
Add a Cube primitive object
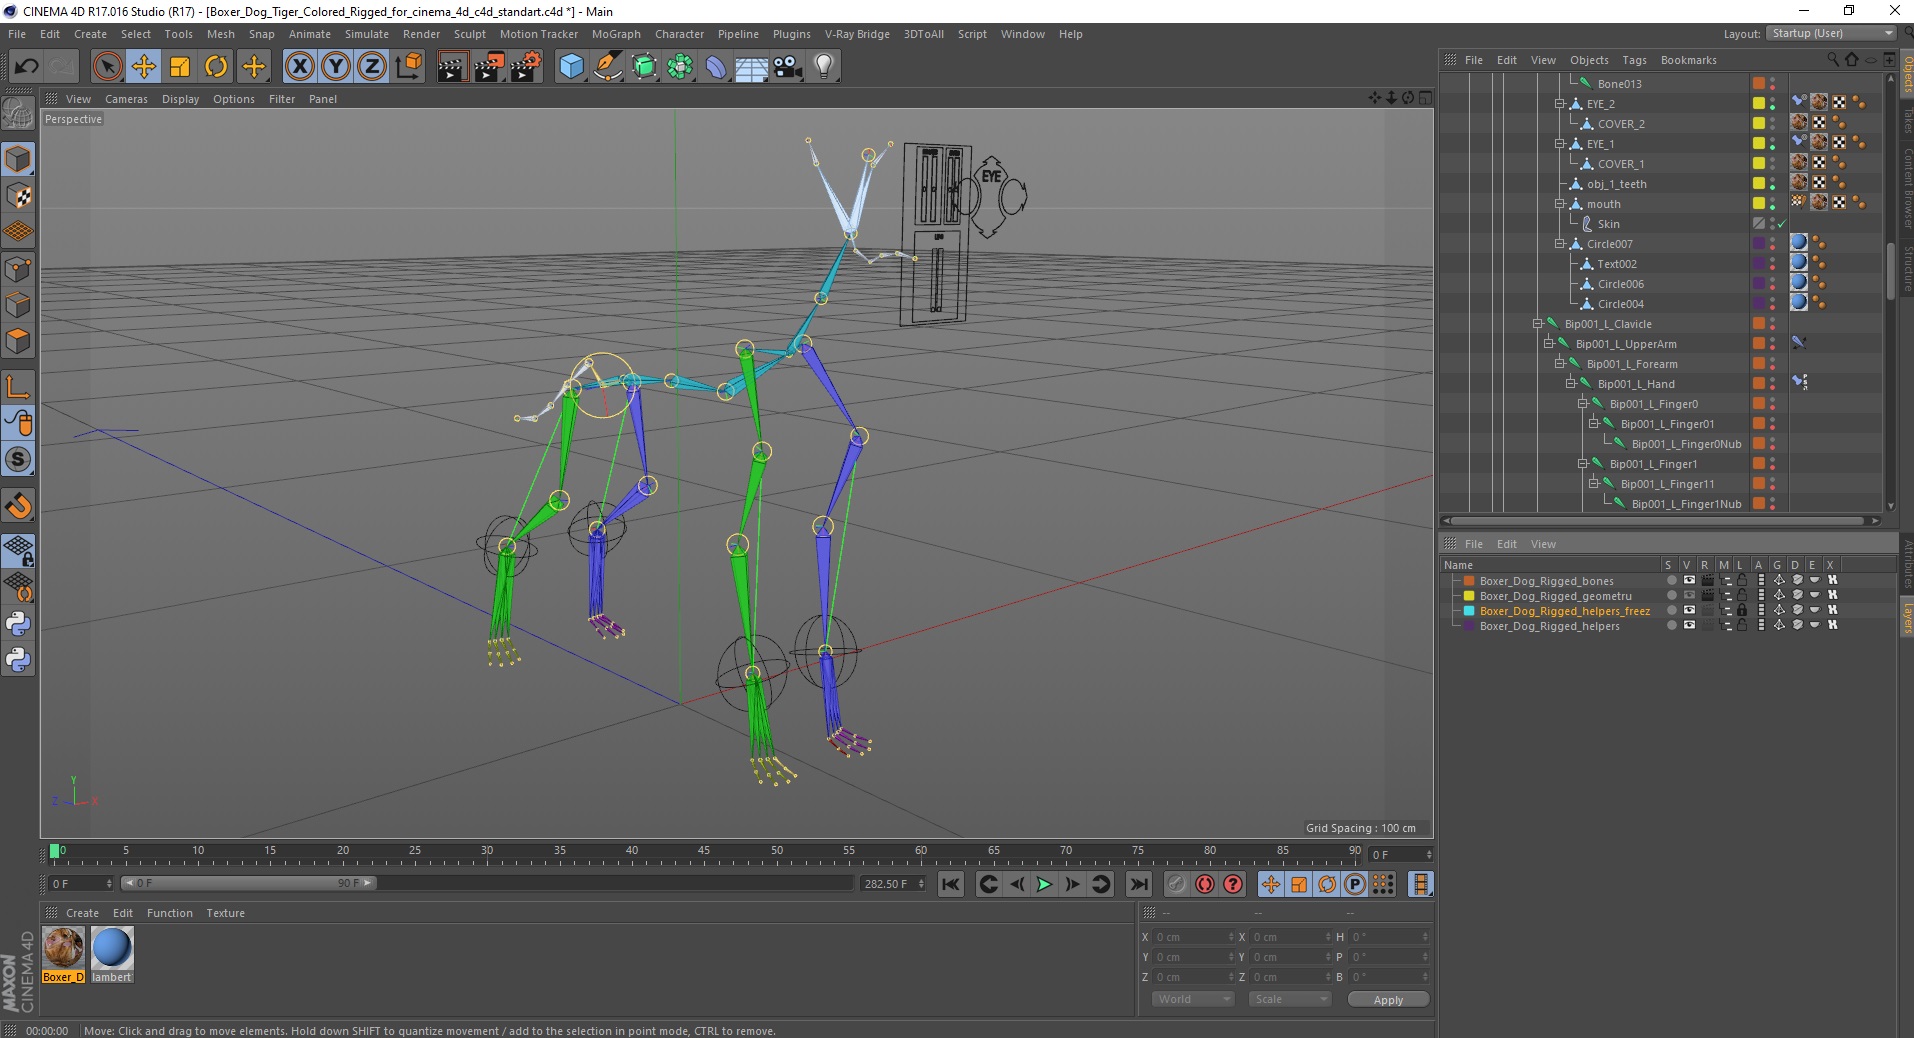point(571,67)
